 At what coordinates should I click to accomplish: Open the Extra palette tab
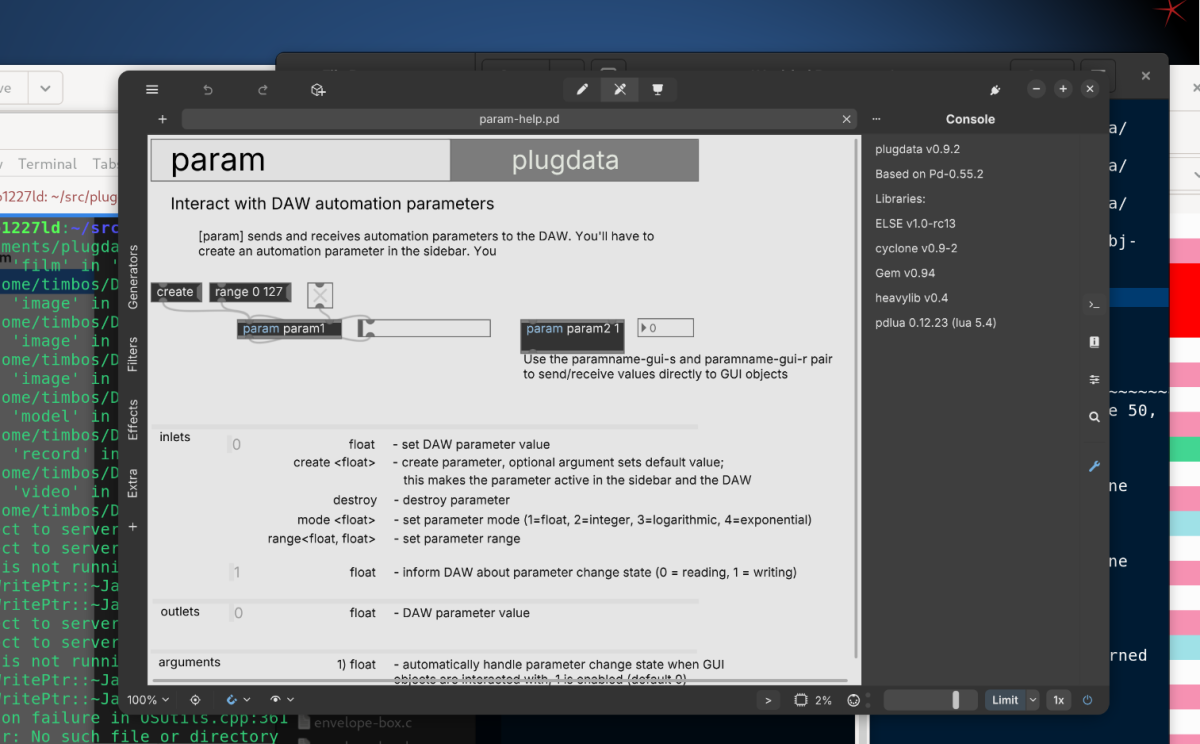point(134,482)
